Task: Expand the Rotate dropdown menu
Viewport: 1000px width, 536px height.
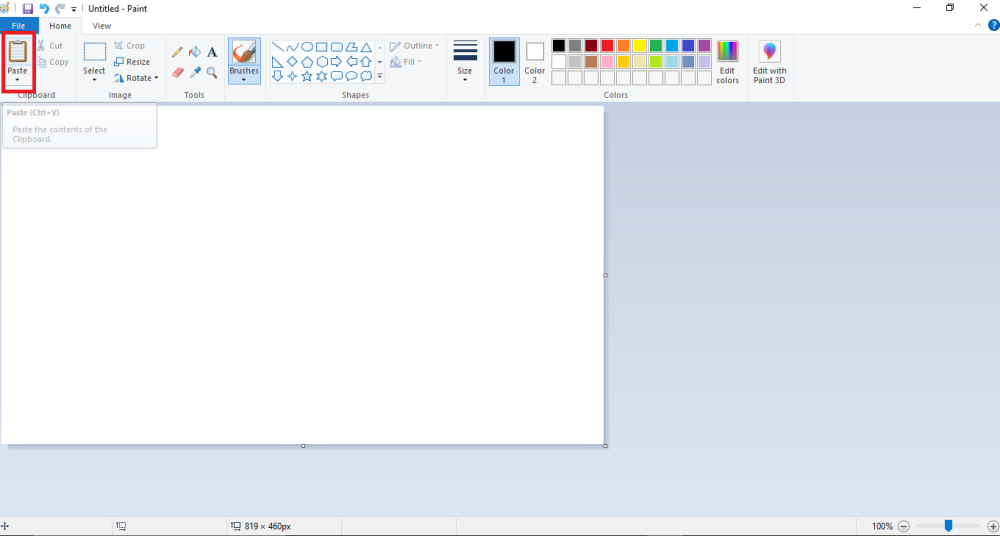Action: click(x=137, y=78)
